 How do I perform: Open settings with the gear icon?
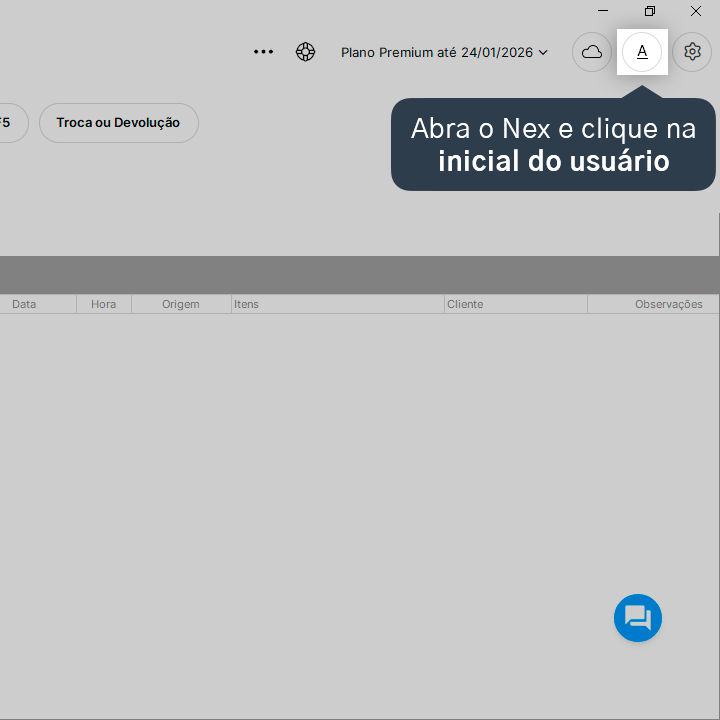[x=692, y=52]
